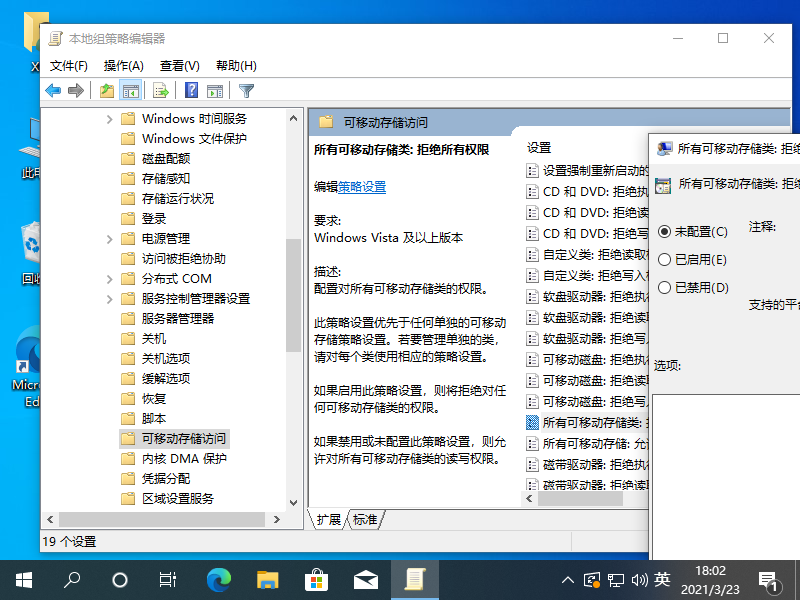The height and width of the screenshot is (600, 800).
Task: Expand the 电源管理 folder node
Action: coord(109,239)
